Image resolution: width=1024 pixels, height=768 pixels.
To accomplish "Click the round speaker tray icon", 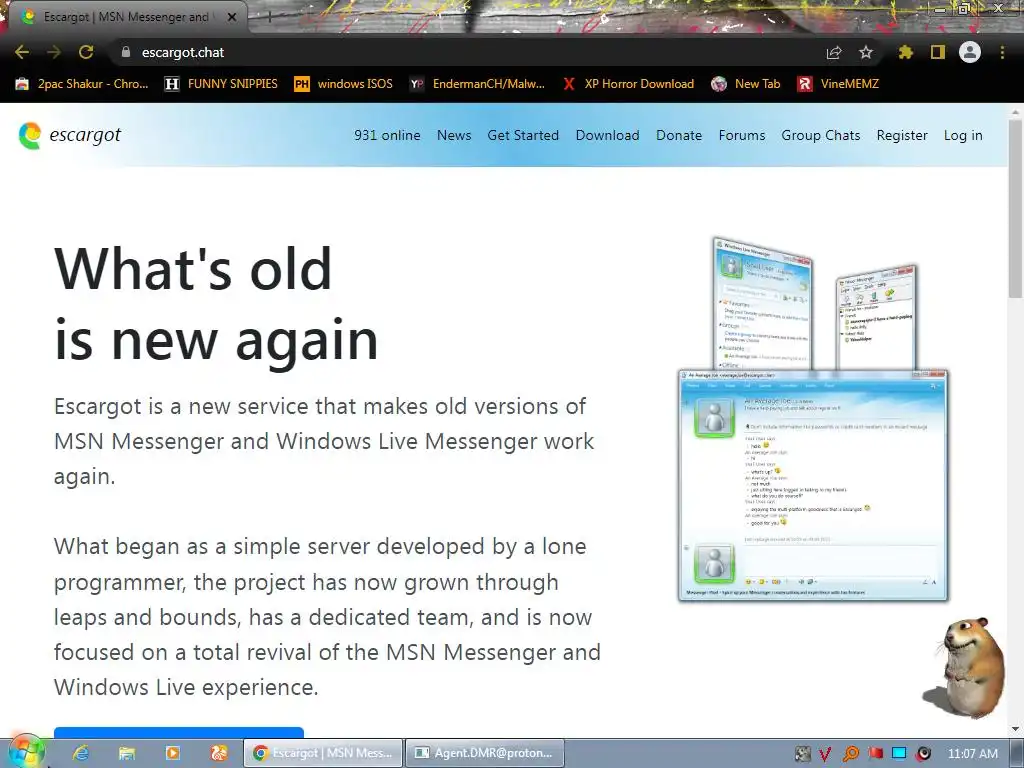I will point(923,754).
